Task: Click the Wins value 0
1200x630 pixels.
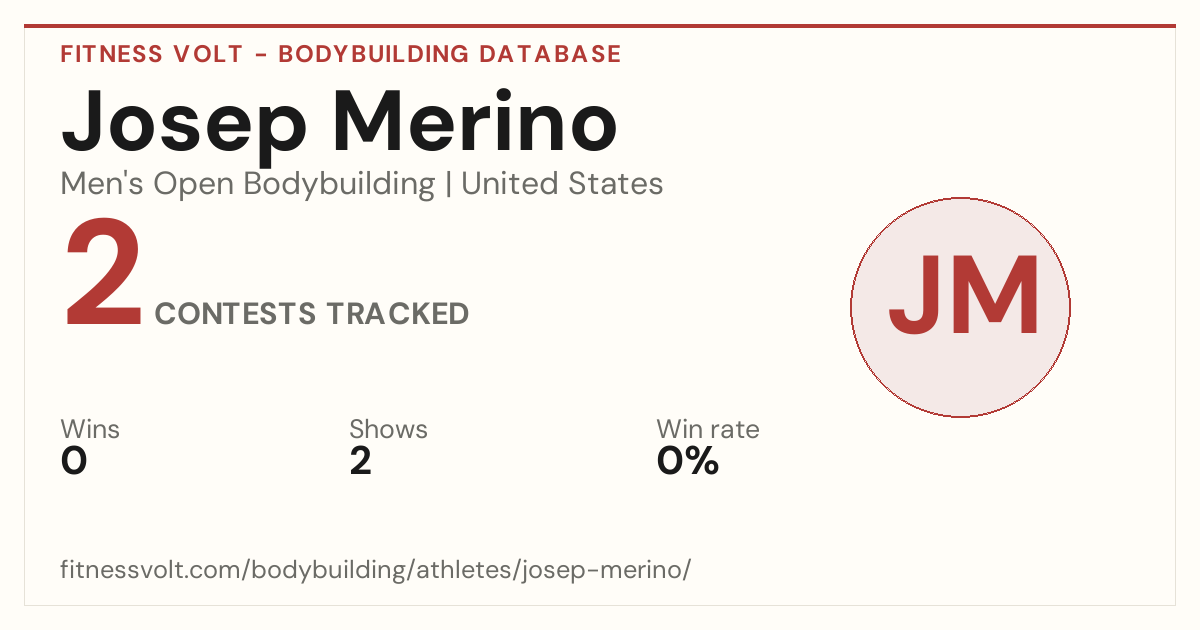Action: point(74,461)
